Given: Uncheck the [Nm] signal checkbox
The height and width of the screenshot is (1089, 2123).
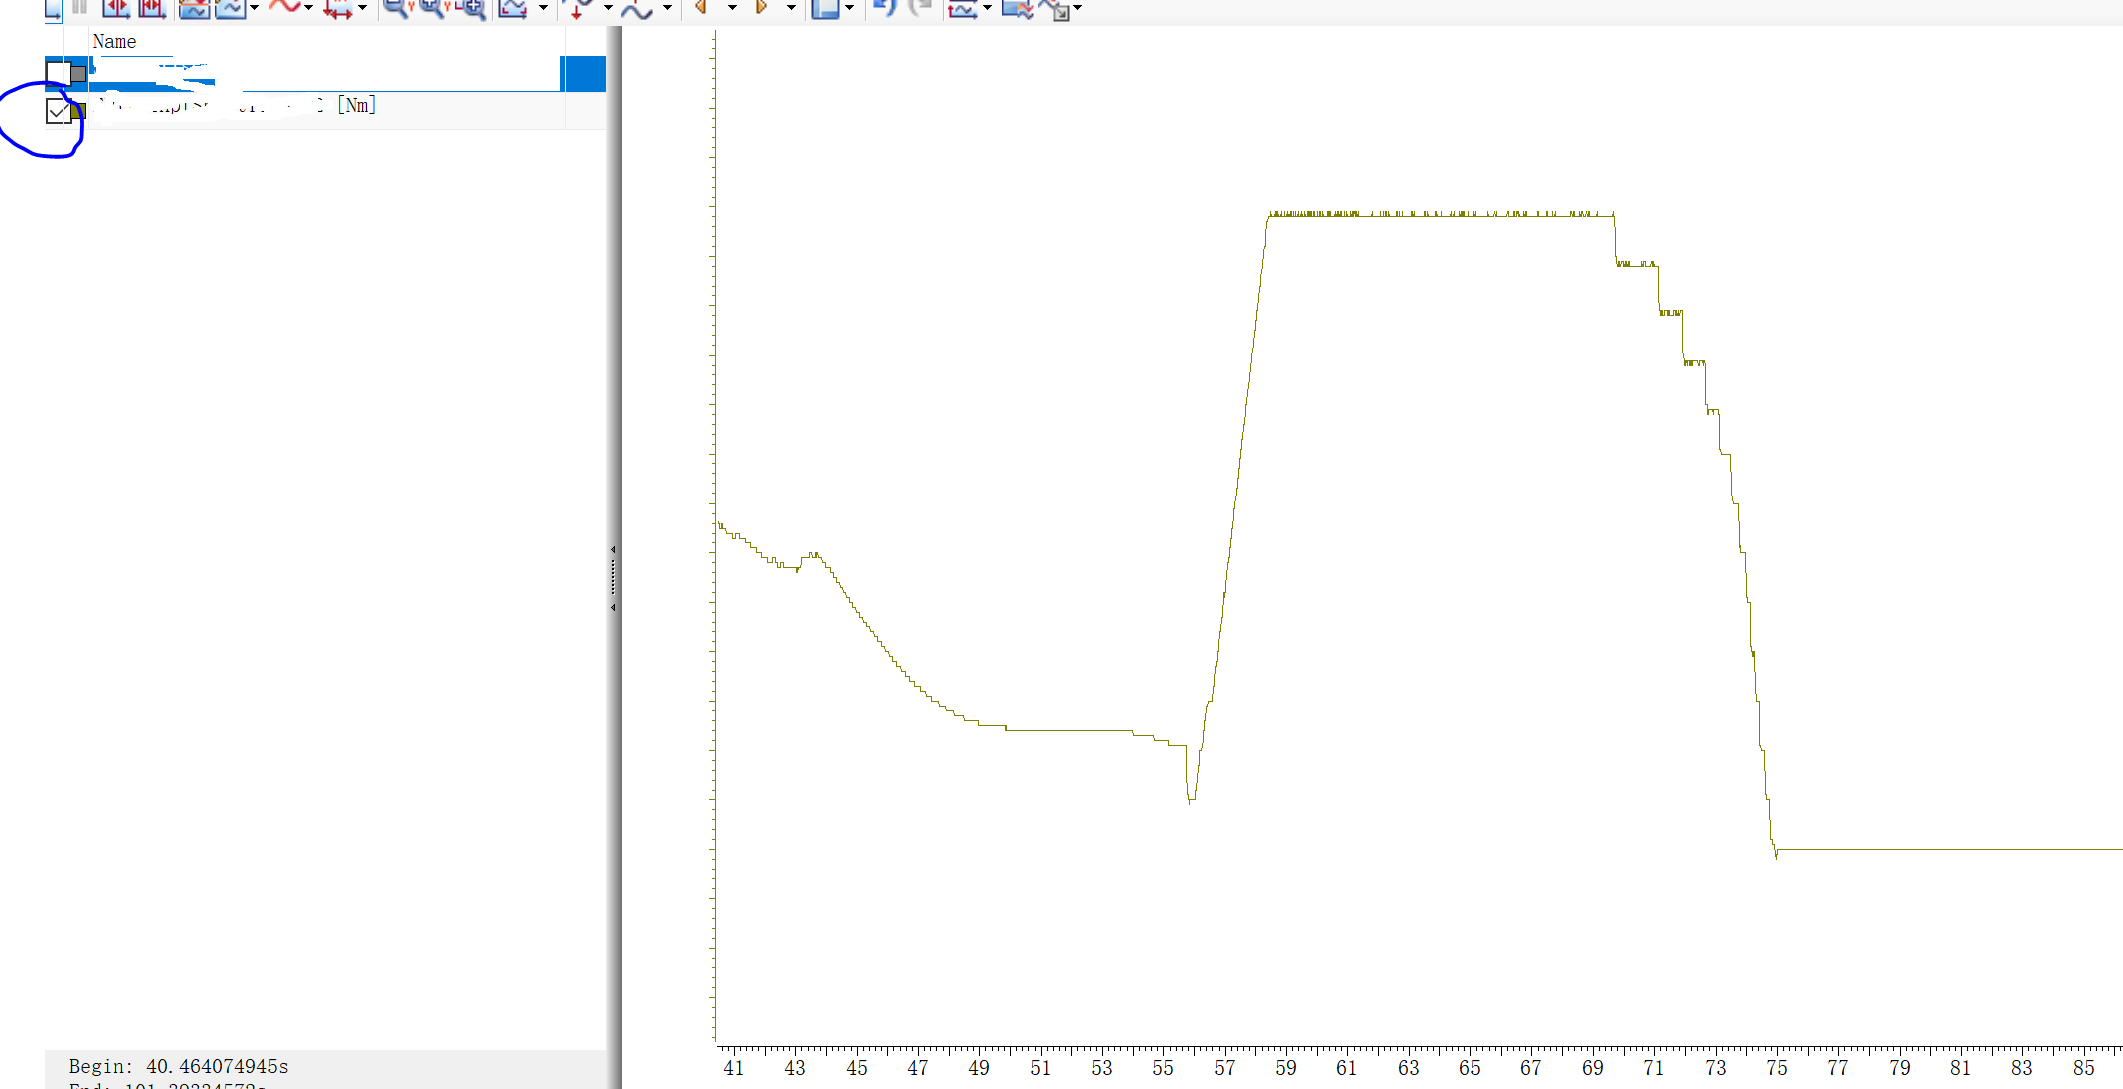Looking at the screenshot, I should 58,111.
